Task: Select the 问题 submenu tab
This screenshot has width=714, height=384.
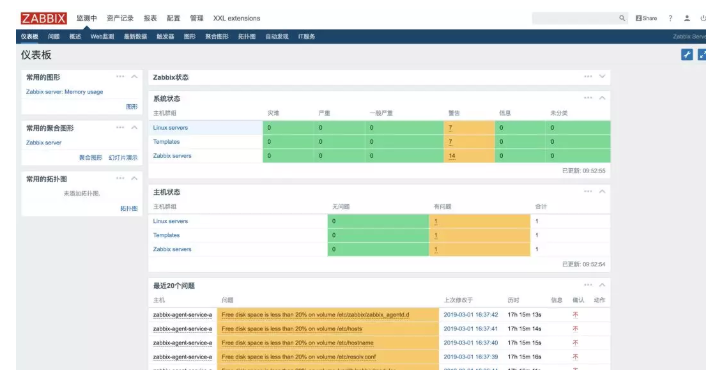Action: point(54,36)
